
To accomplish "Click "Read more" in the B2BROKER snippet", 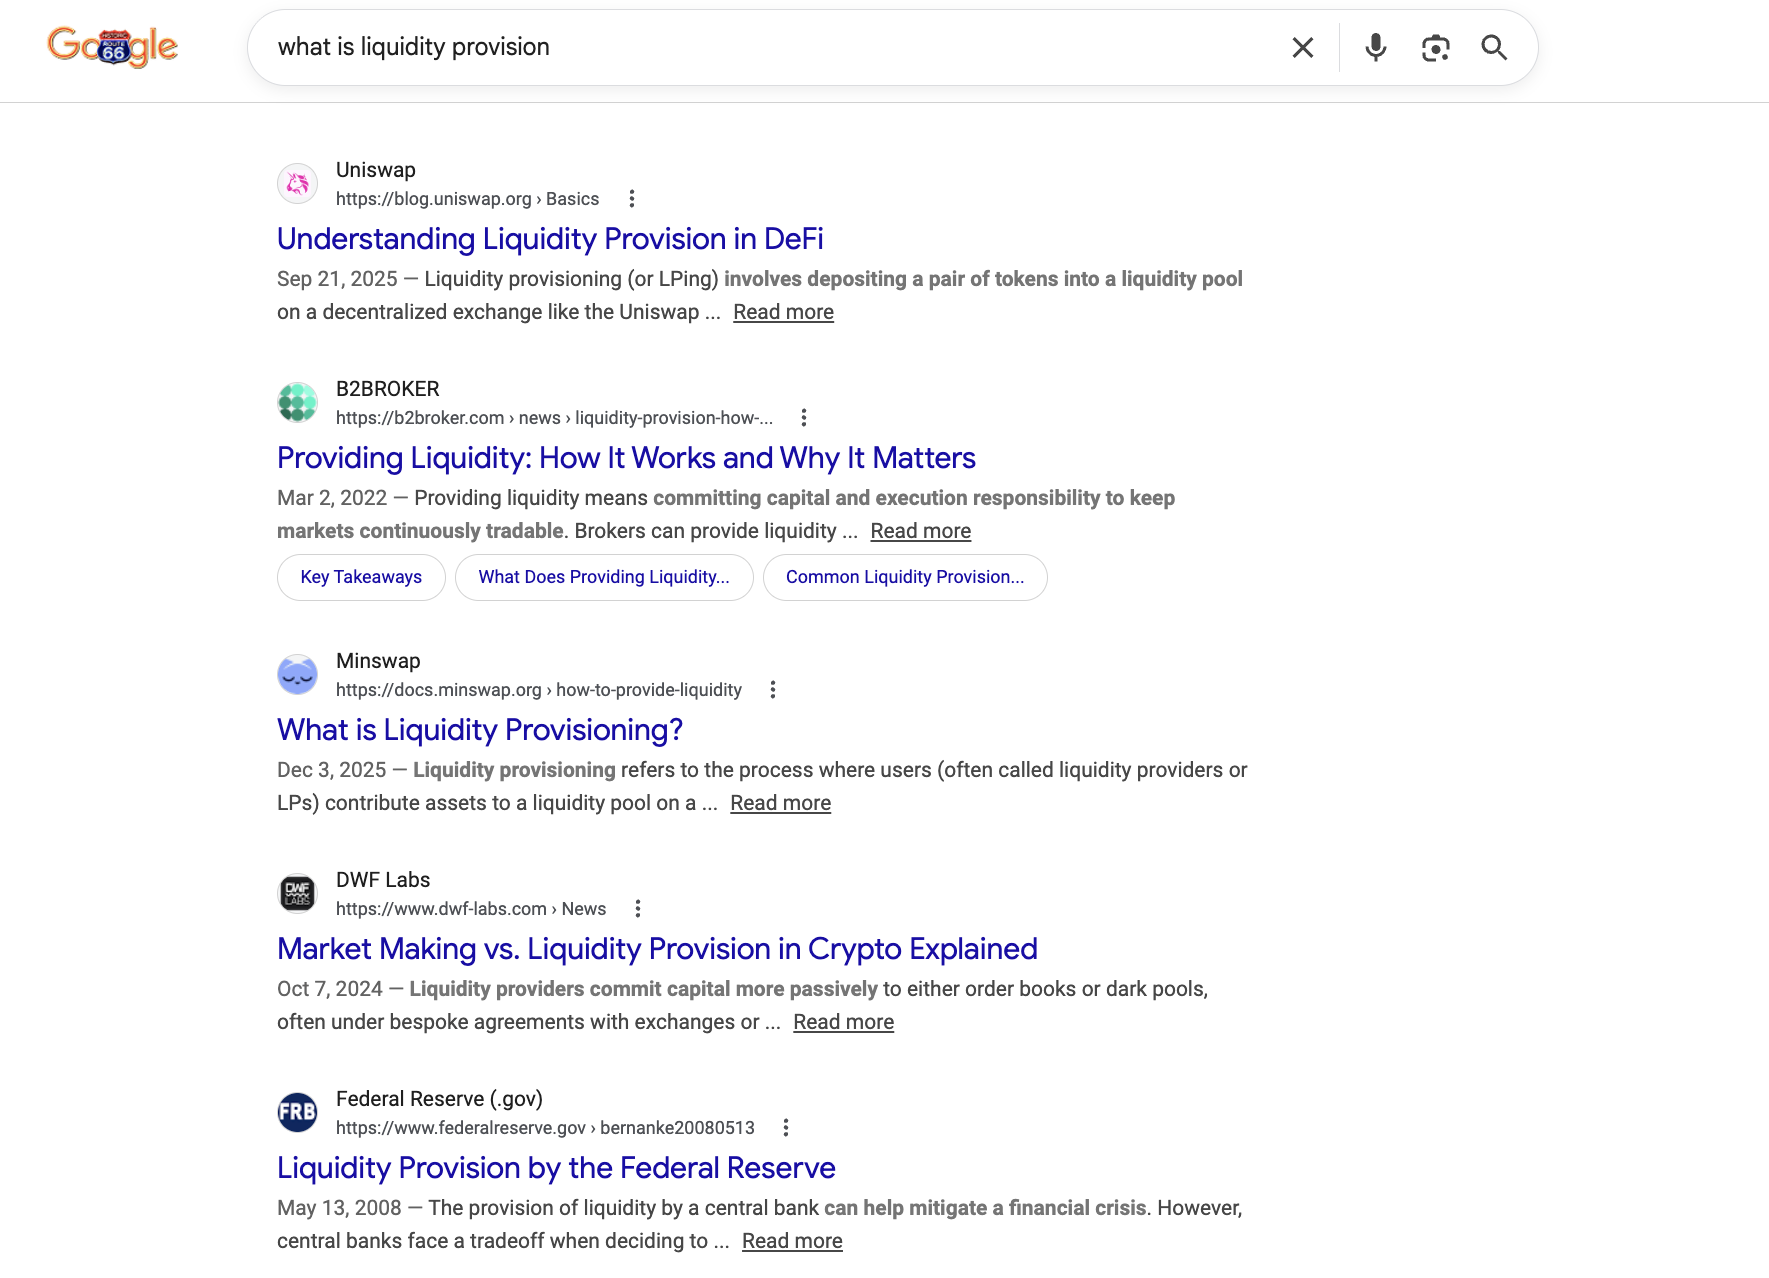I will 920,531.
